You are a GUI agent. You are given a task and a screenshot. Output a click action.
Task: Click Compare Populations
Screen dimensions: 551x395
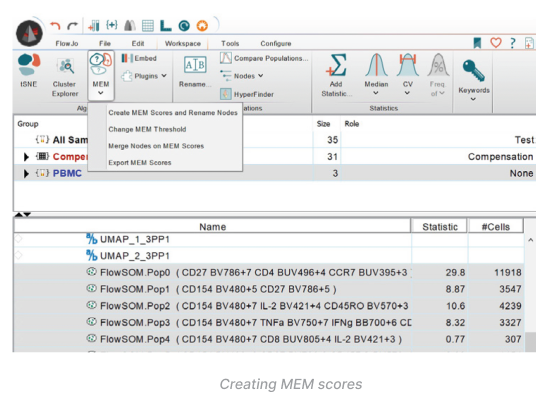tap(264, 58)
